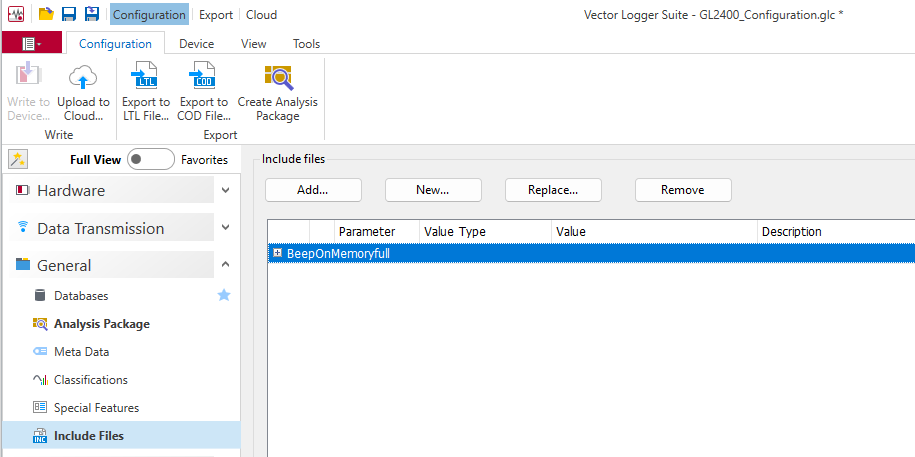Viewport: 915px width, 457px height.
Task: Click Create Analysis Package icon
Action: [x=278, y=76]
